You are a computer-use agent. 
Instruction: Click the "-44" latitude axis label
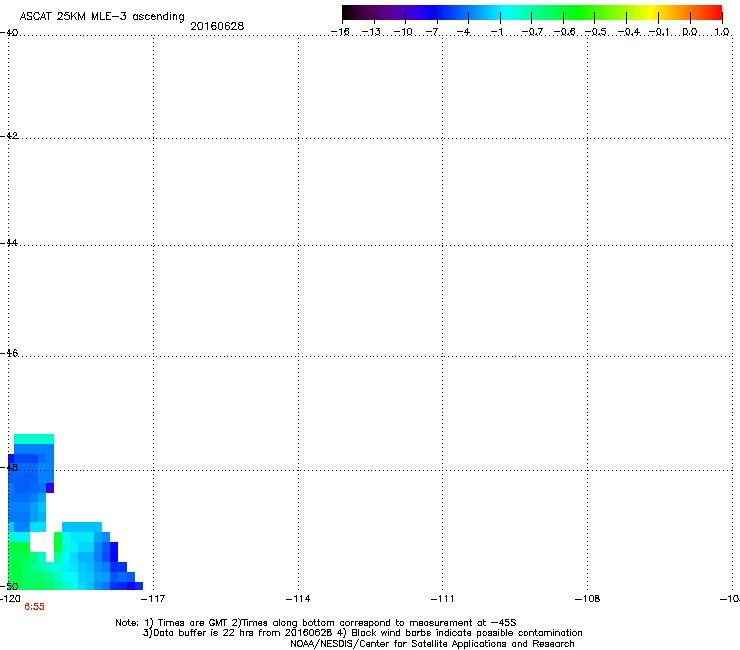point(9,243)
